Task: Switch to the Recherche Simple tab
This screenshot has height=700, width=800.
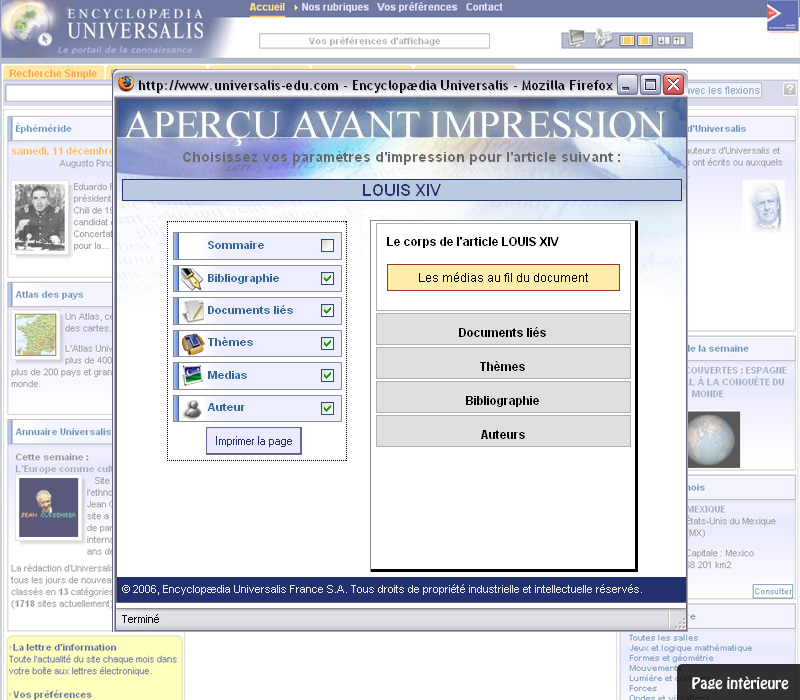Action: 53,73
